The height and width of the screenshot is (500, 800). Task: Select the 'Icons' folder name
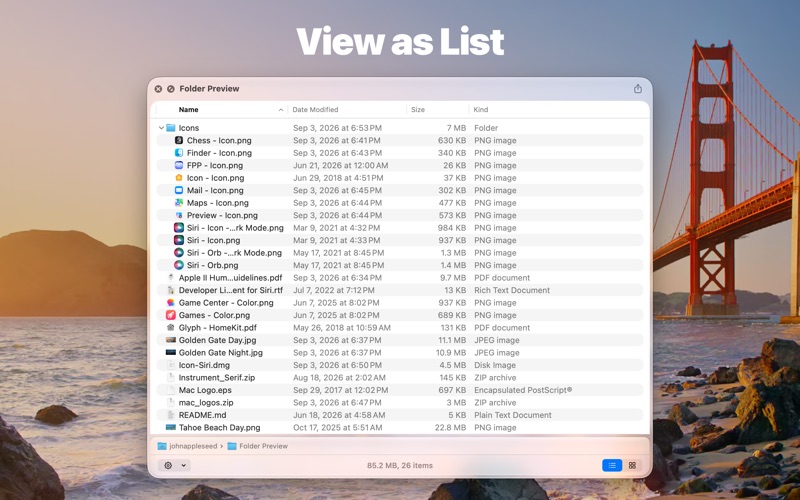pos(189,128)
